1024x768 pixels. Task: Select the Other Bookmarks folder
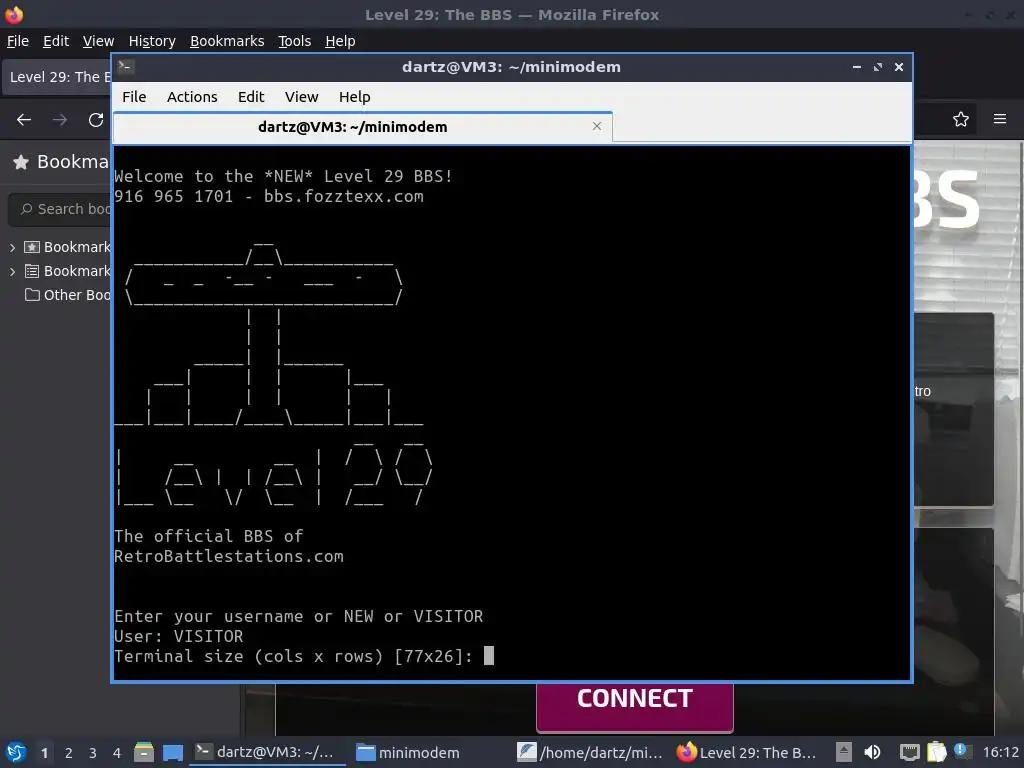67,295
